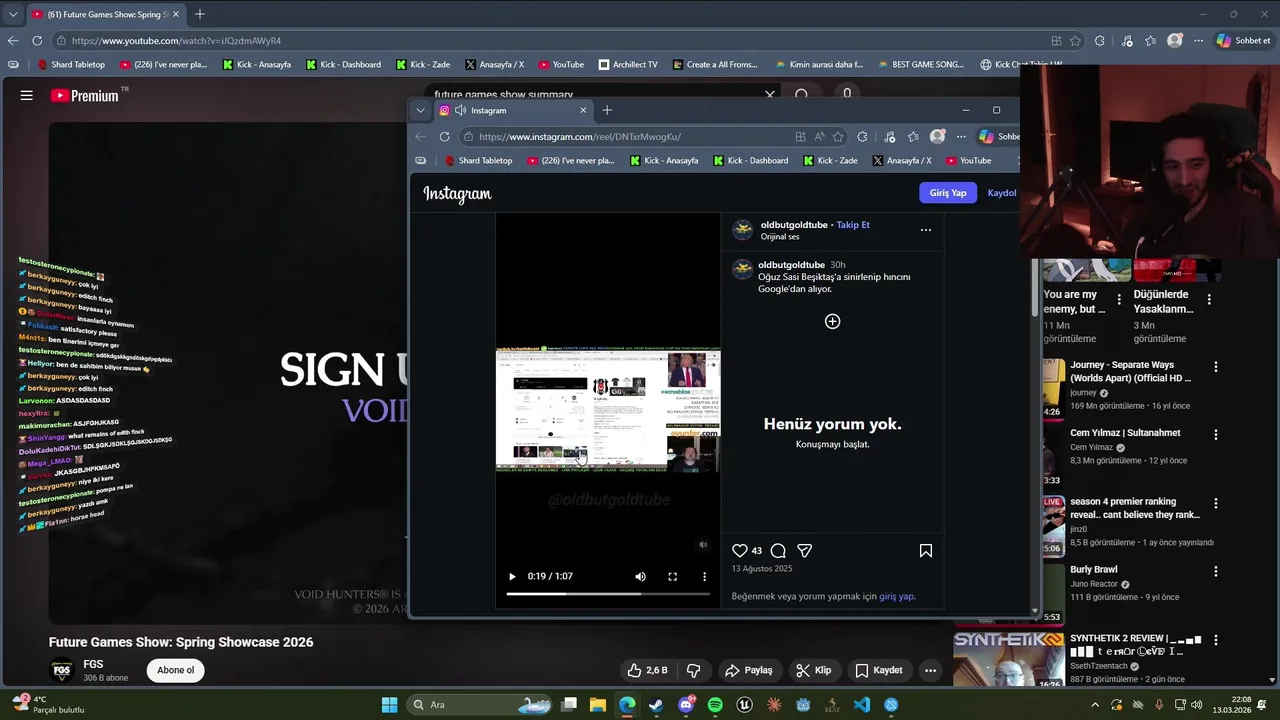The image size is (1280, 720).
Task: Subscribe with Abone ol button
Action: pos(175,670)
